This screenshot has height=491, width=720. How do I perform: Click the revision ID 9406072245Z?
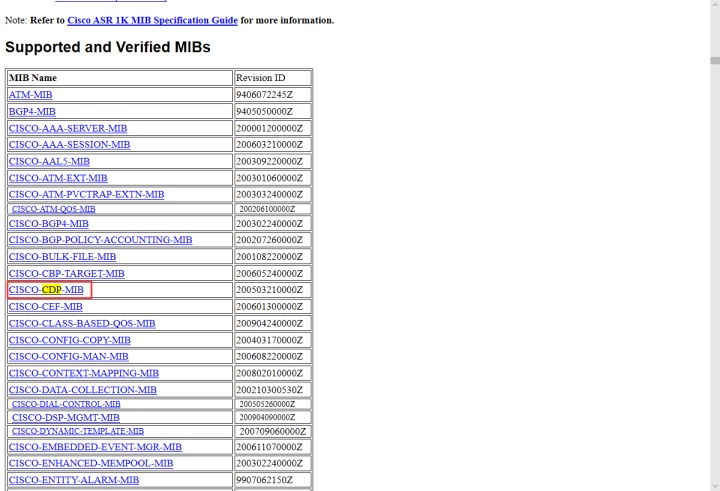pos(264,95)
